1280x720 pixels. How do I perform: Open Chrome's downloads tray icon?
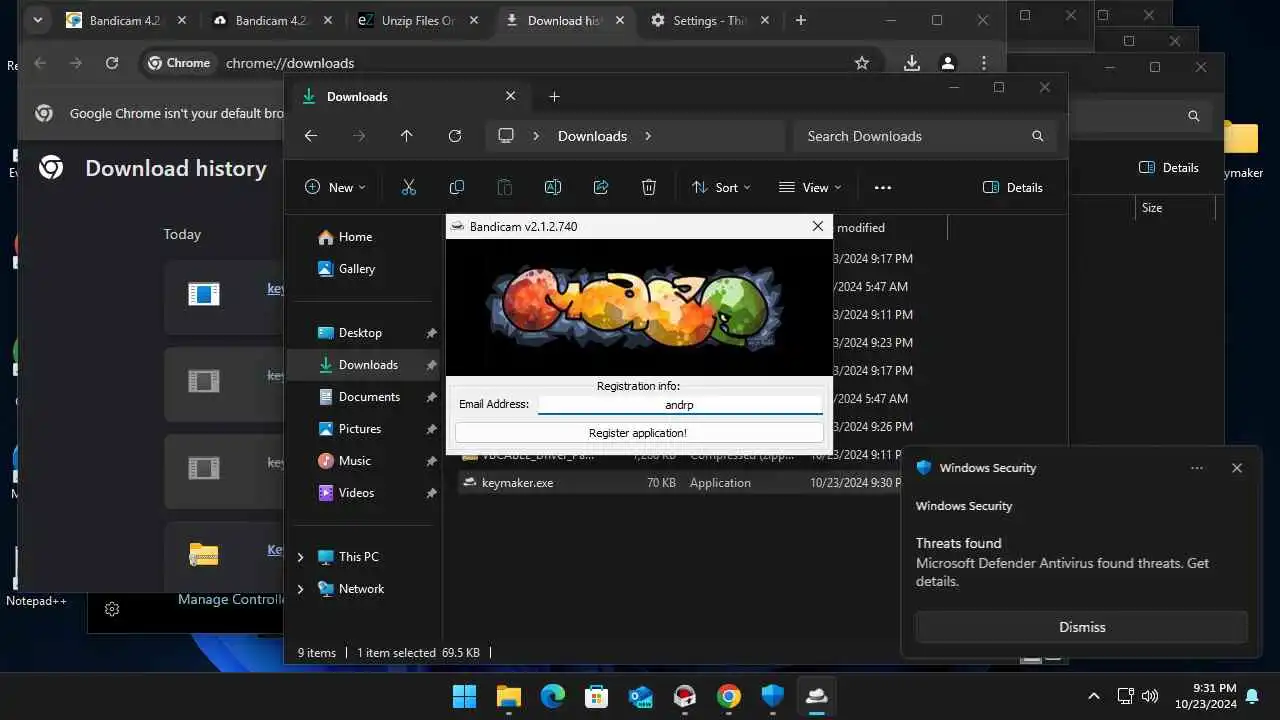(912, 63)
